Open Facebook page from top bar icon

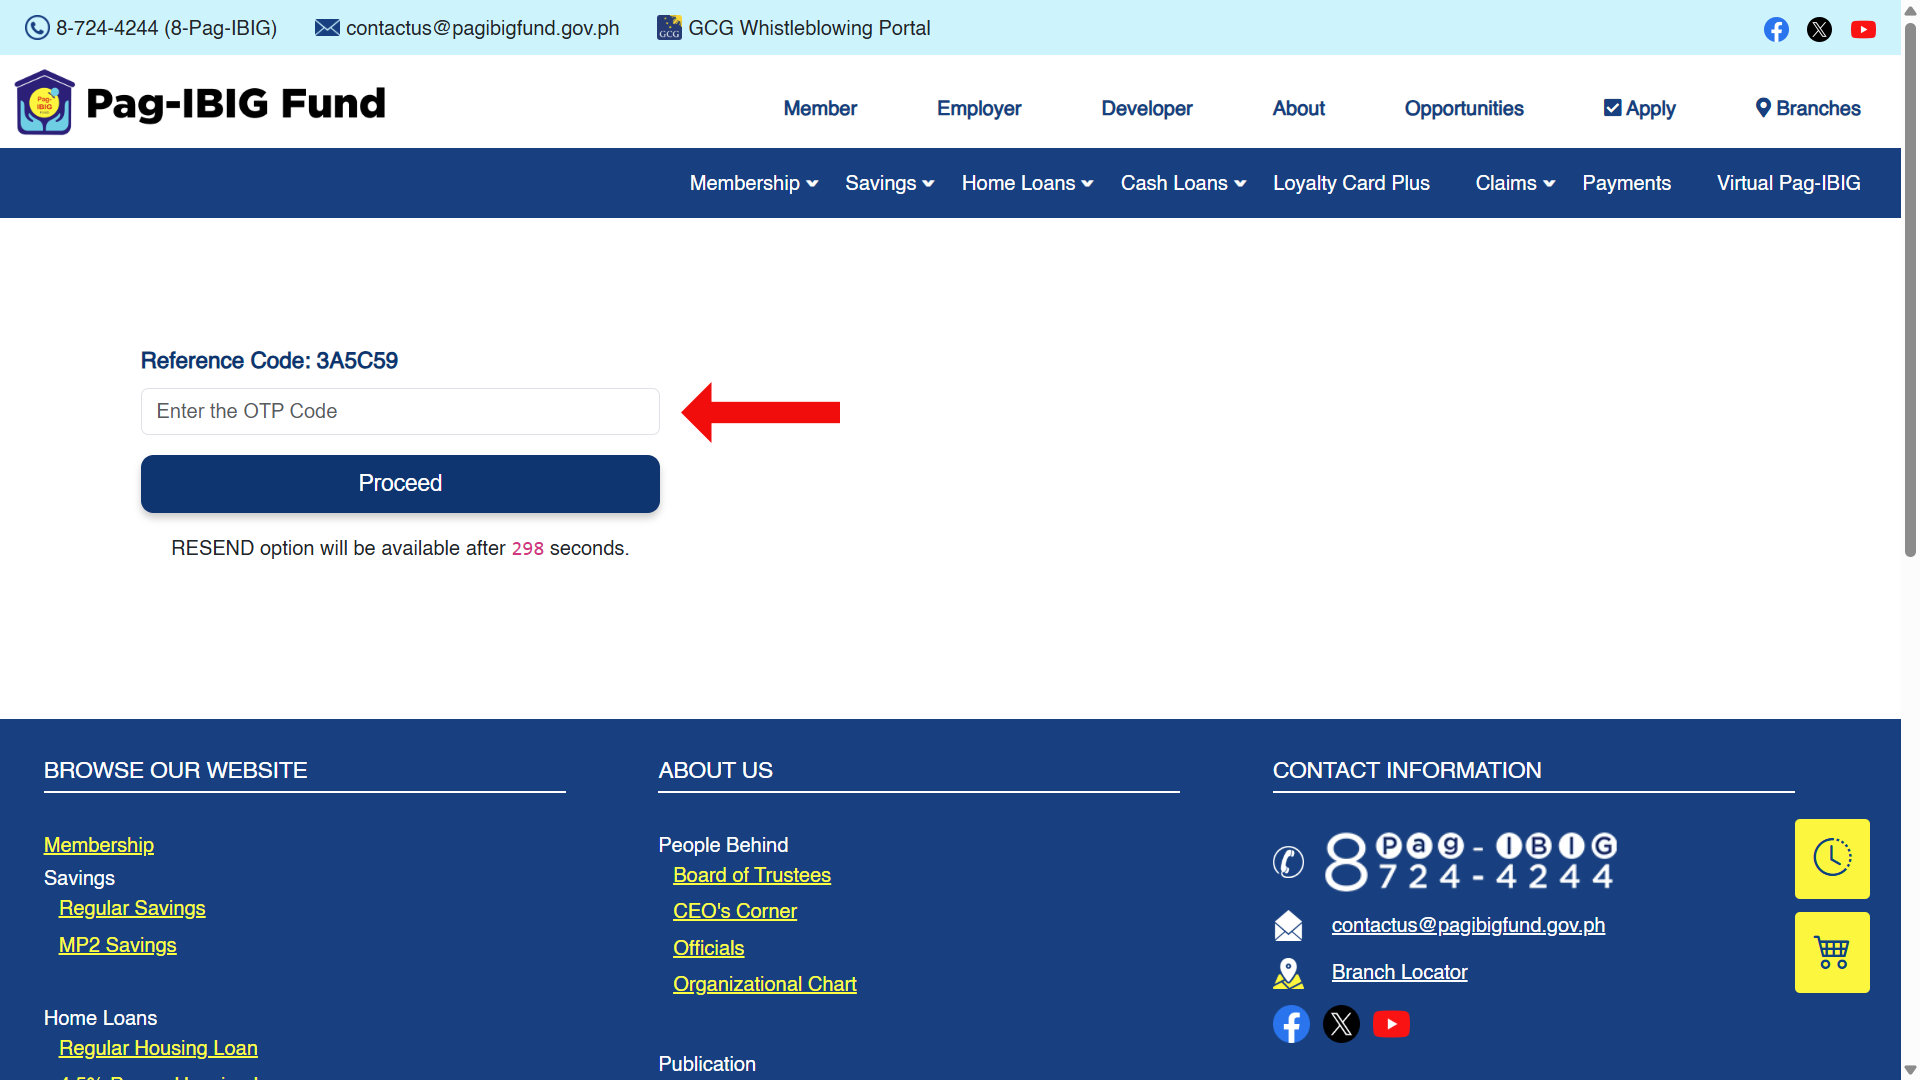1776,29
